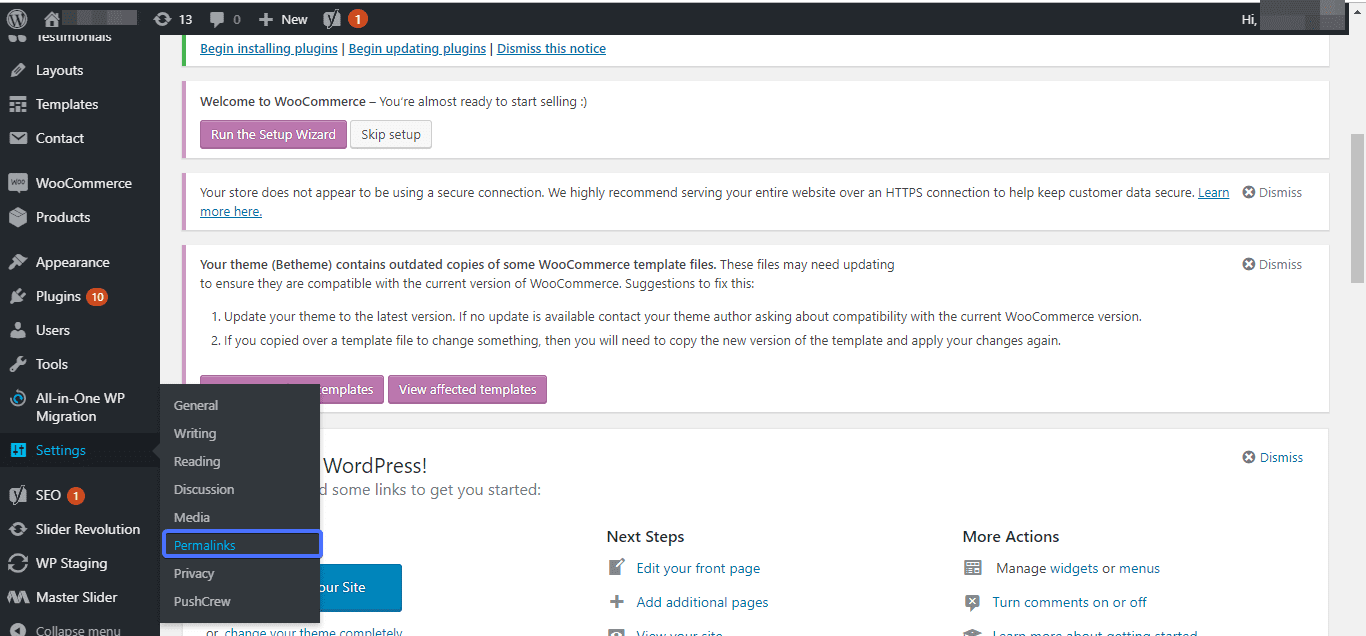Screen dimensions: 1366x636
Task: Click the Settings sliders icon in sidebar
Action: pyautogui.click(x=17, y=450)
